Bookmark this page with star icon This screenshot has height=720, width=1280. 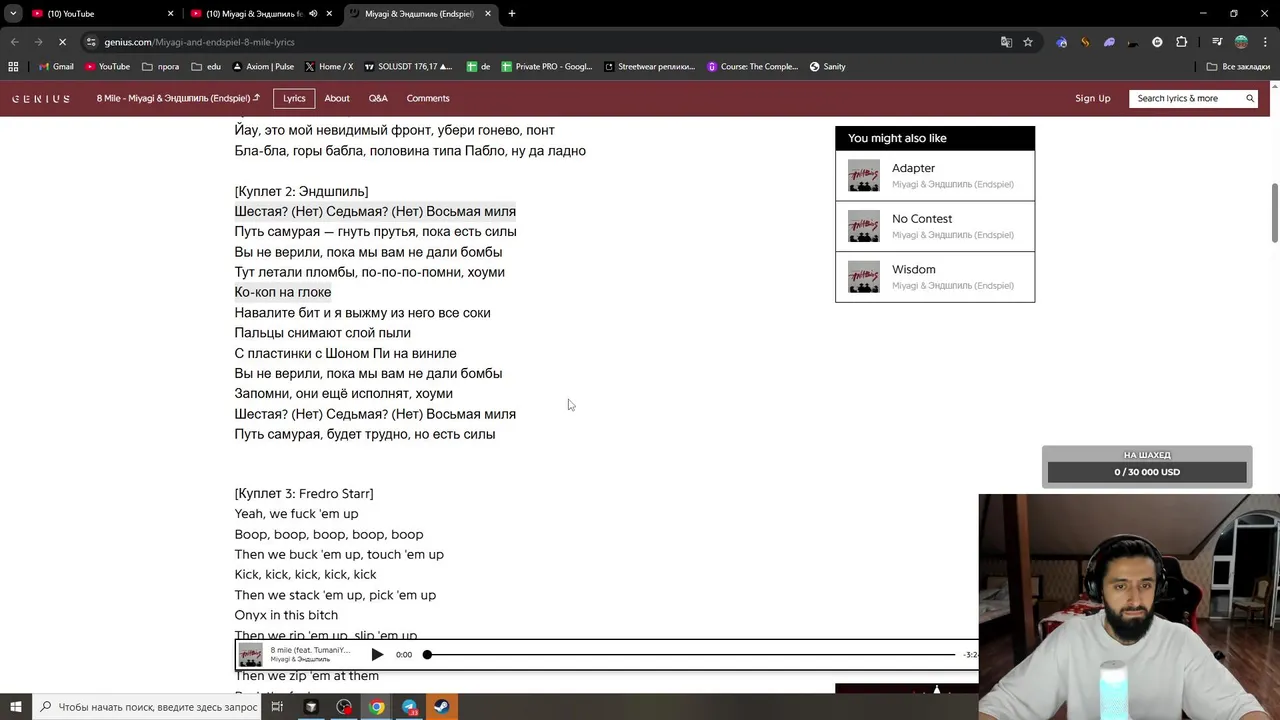[1027, 42]
